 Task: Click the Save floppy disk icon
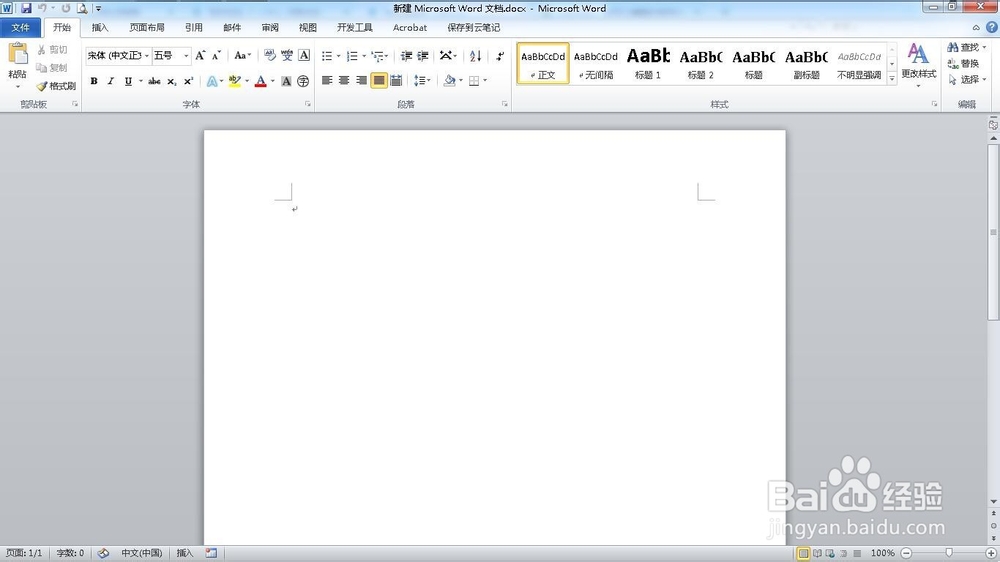pos(26,8)
